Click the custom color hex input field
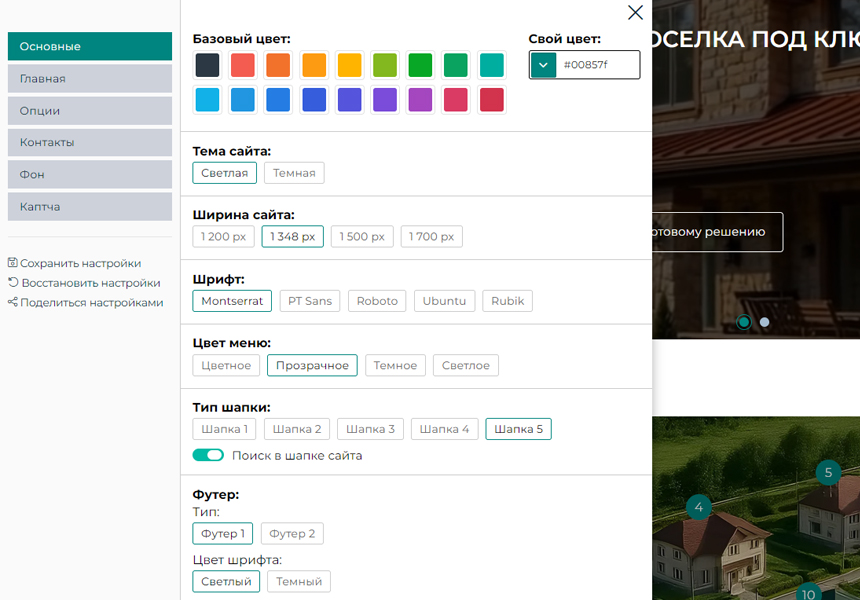 pos(598,65)
